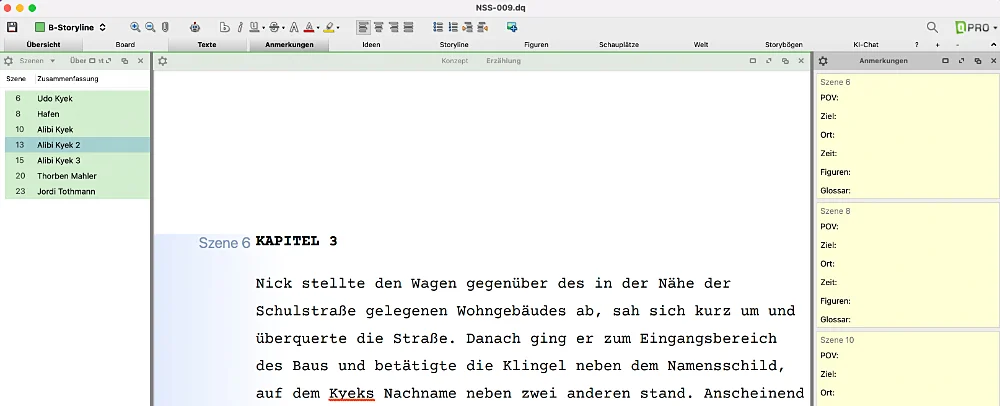
Task: Click the paperclip attachment icon
Action: tap(165, 27)
